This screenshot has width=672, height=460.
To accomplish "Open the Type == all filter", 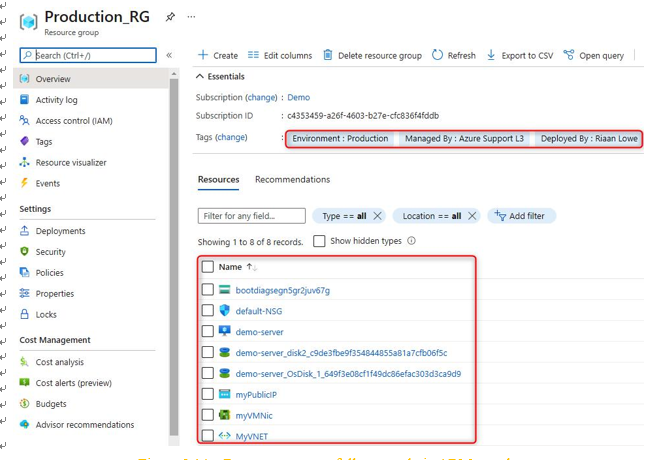I will (344, 216).
